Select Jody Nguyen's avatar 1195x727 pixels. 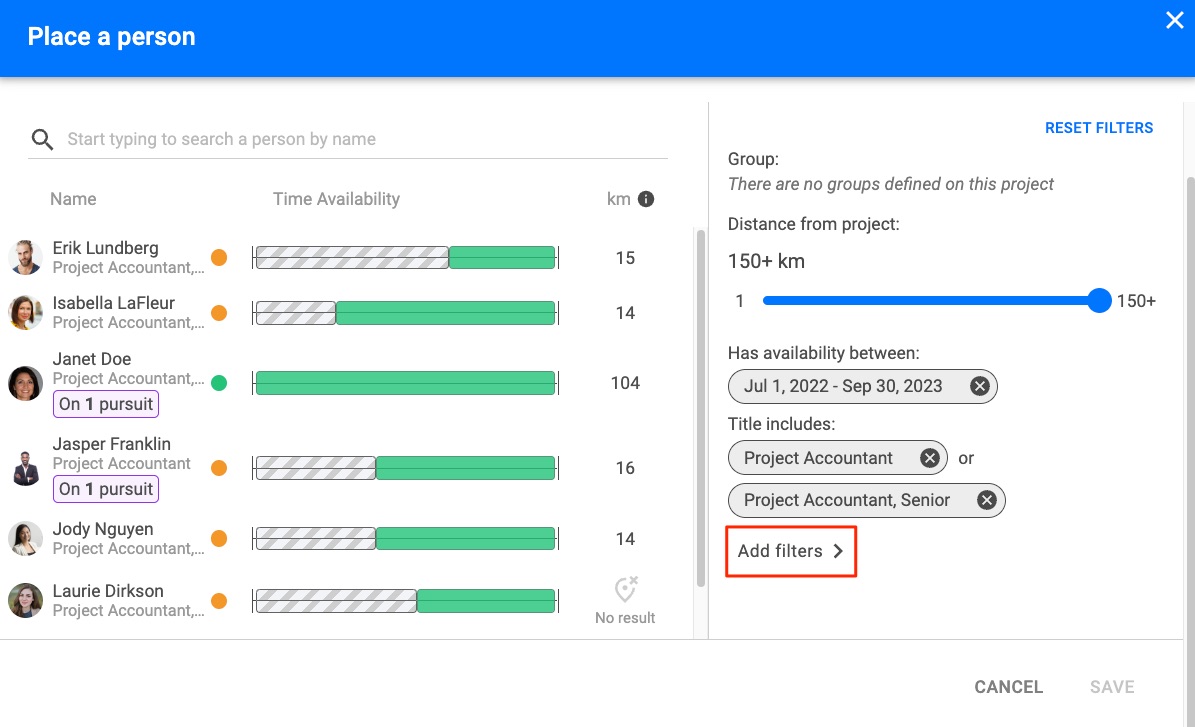point(25,539)
